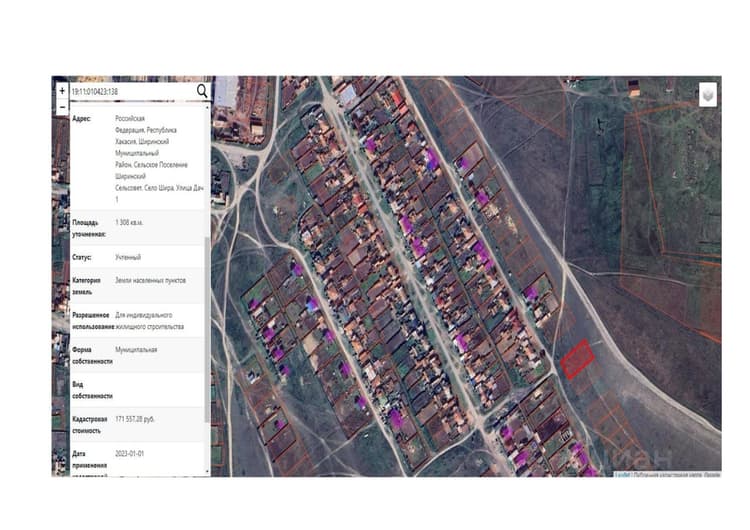The height and width of the screenshot is (530, 750).
Task: Click the magnifying glass search icon
Action: (x=202, y=91)
